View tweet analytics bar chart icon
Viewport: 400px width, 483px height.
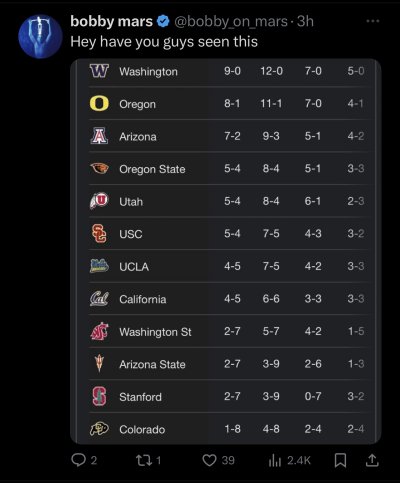(275, 461)
